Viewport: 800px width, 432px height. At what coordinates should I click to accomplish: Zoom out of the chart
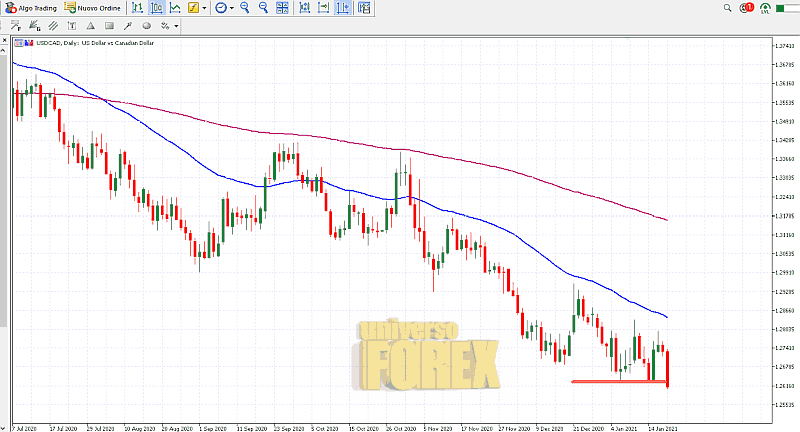click(264, 7)
